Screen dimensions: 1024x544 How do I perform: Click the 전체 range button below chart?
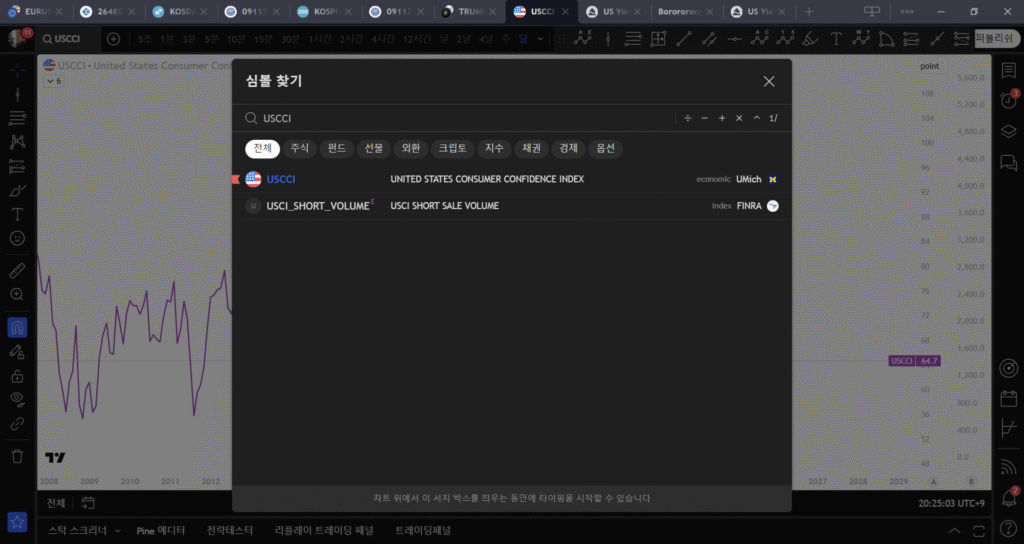56,503
